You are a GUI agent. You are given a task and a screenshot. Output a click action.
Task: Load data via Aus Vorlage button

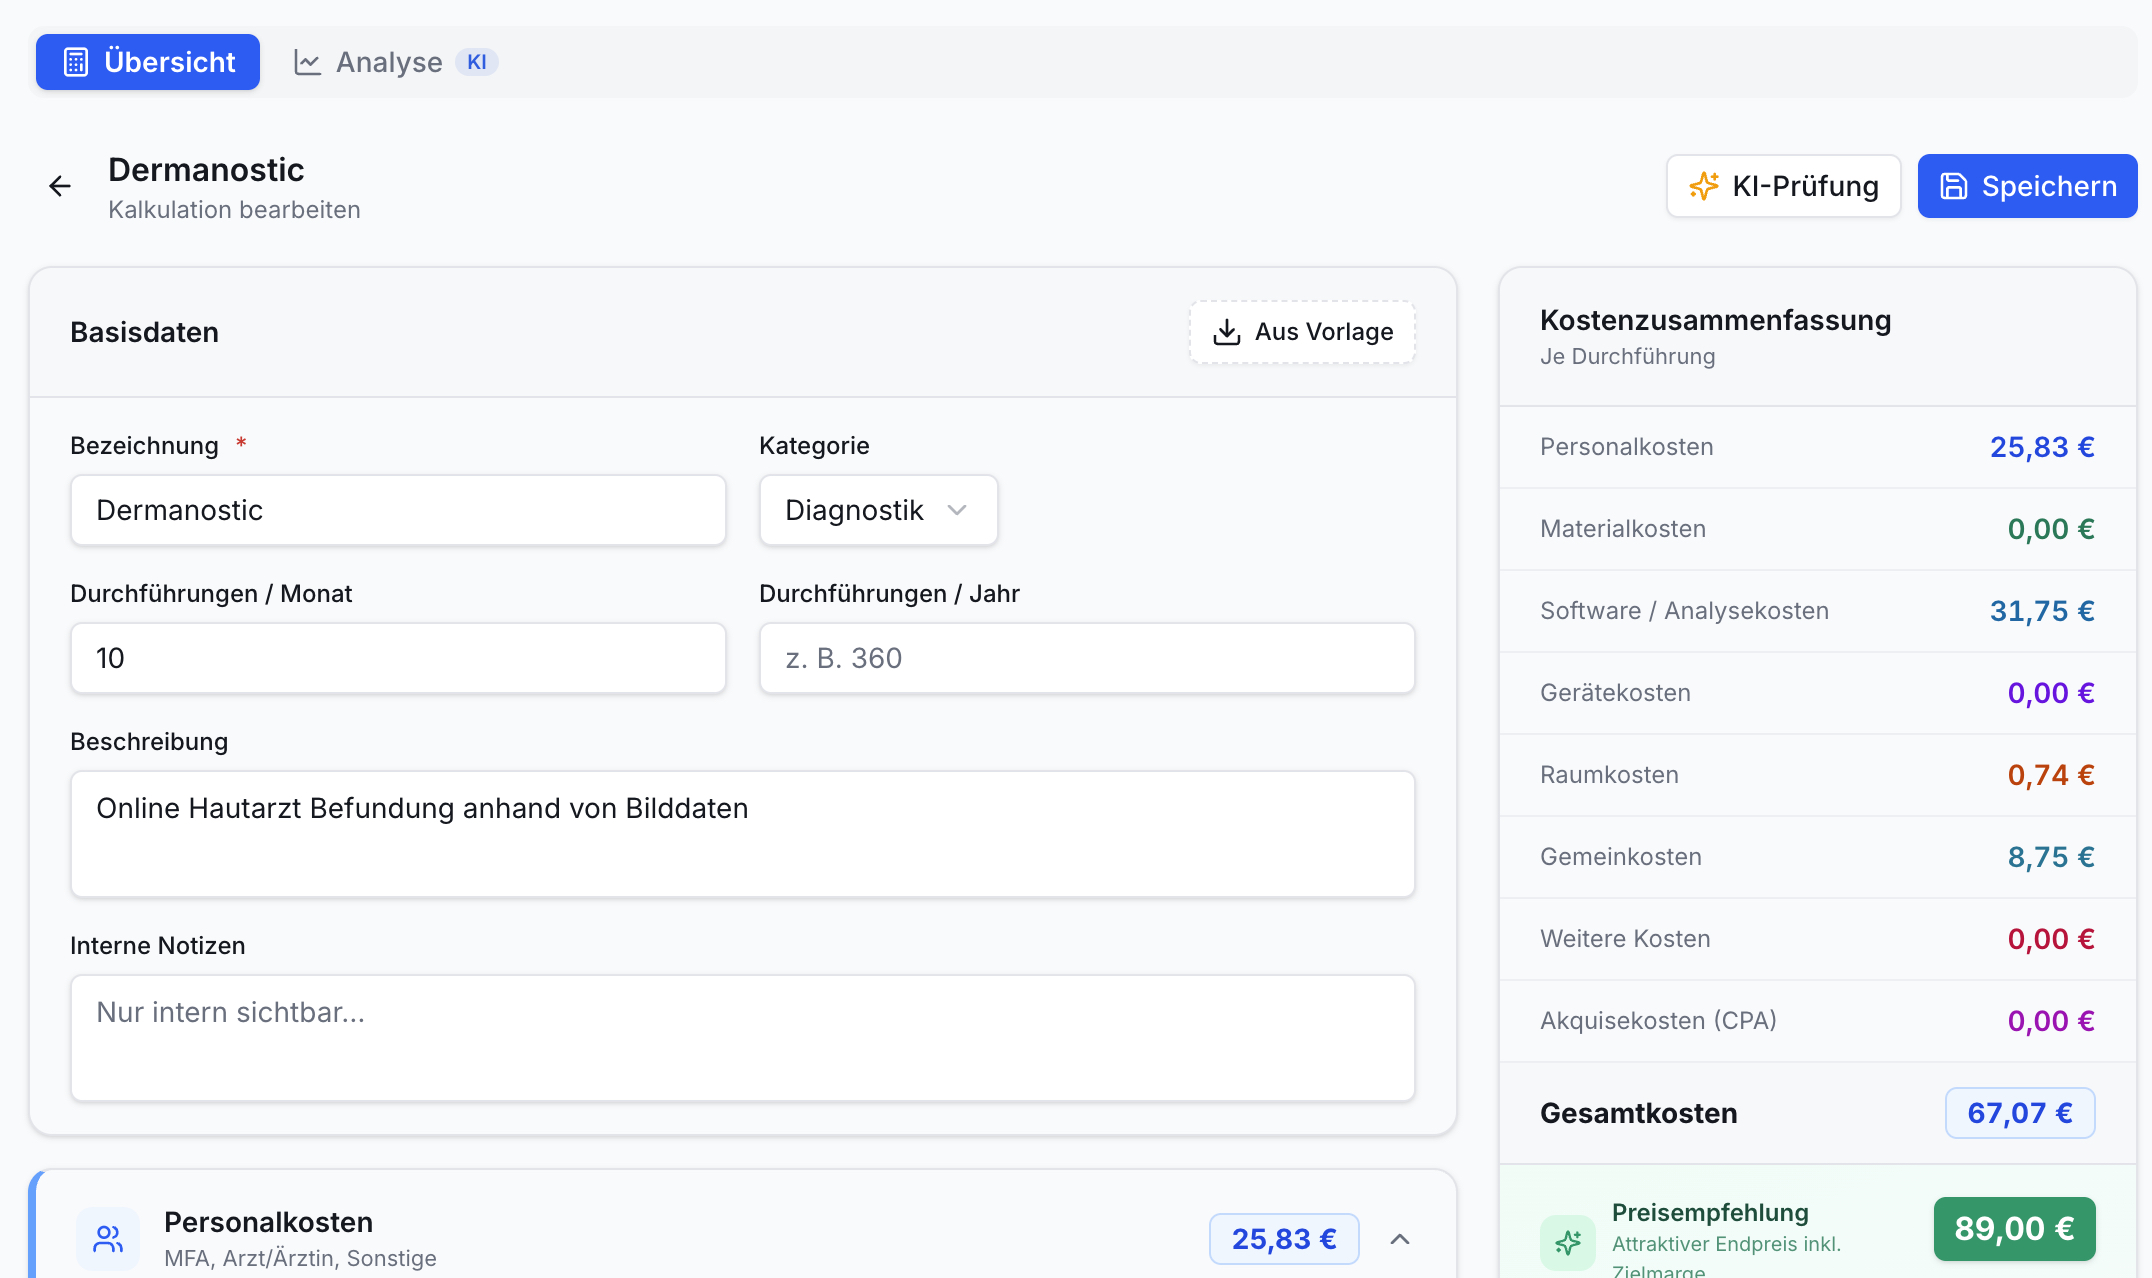[1302, 332]
